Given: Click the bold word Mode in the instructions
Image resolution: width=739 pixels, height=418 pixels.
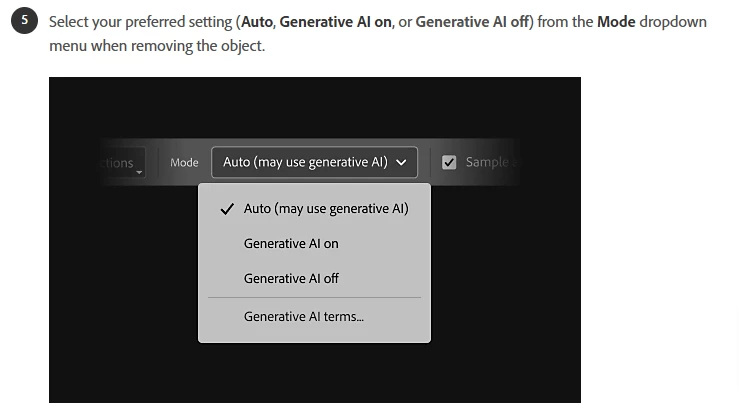Looking at the screenshot, I should point(615,22).
